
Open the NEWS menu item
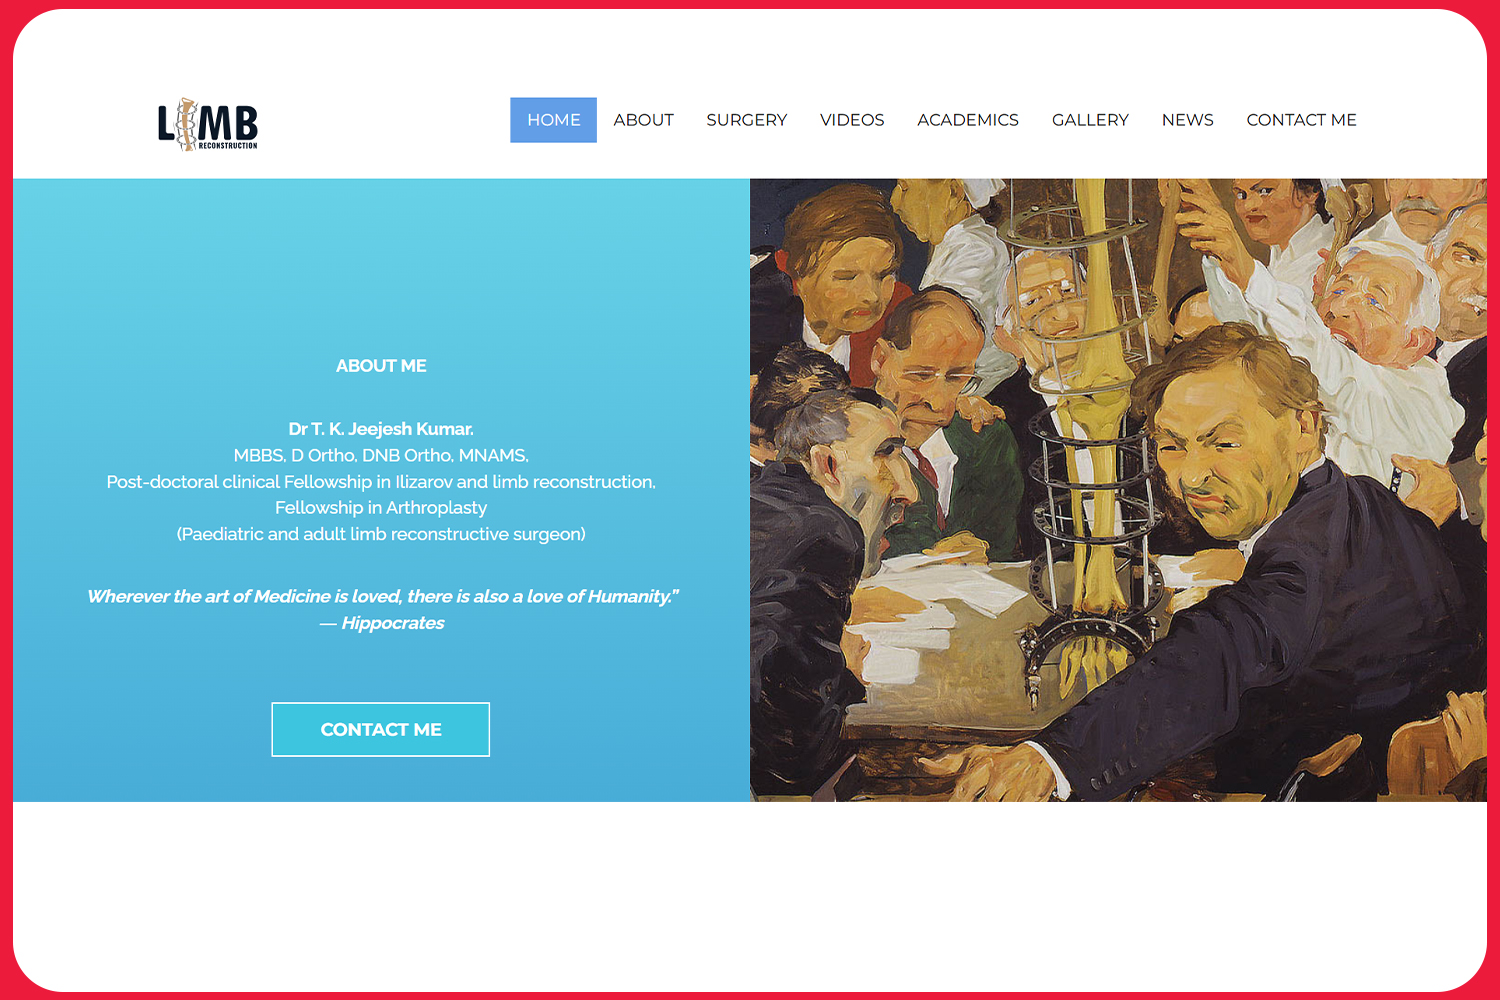click(1187, 120)
